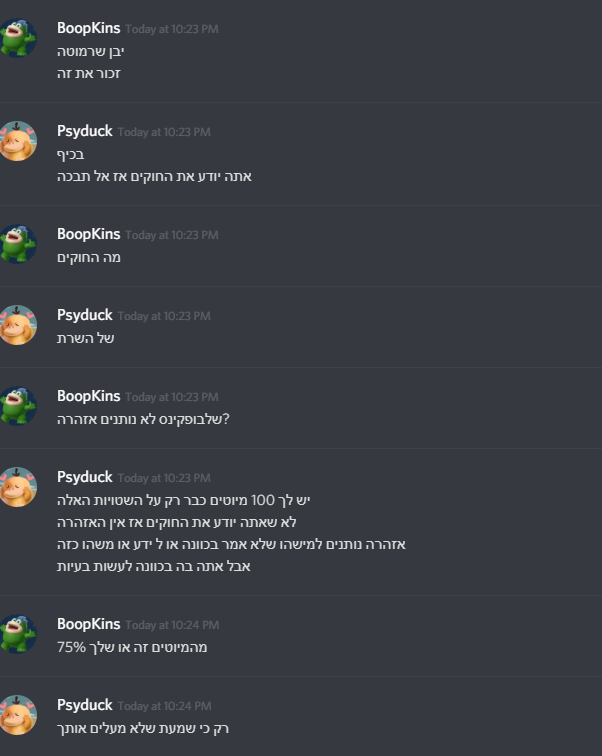Click Psyduck avatar beside של השרת
Screen dimensions: 602x756
tap(18, 325)
